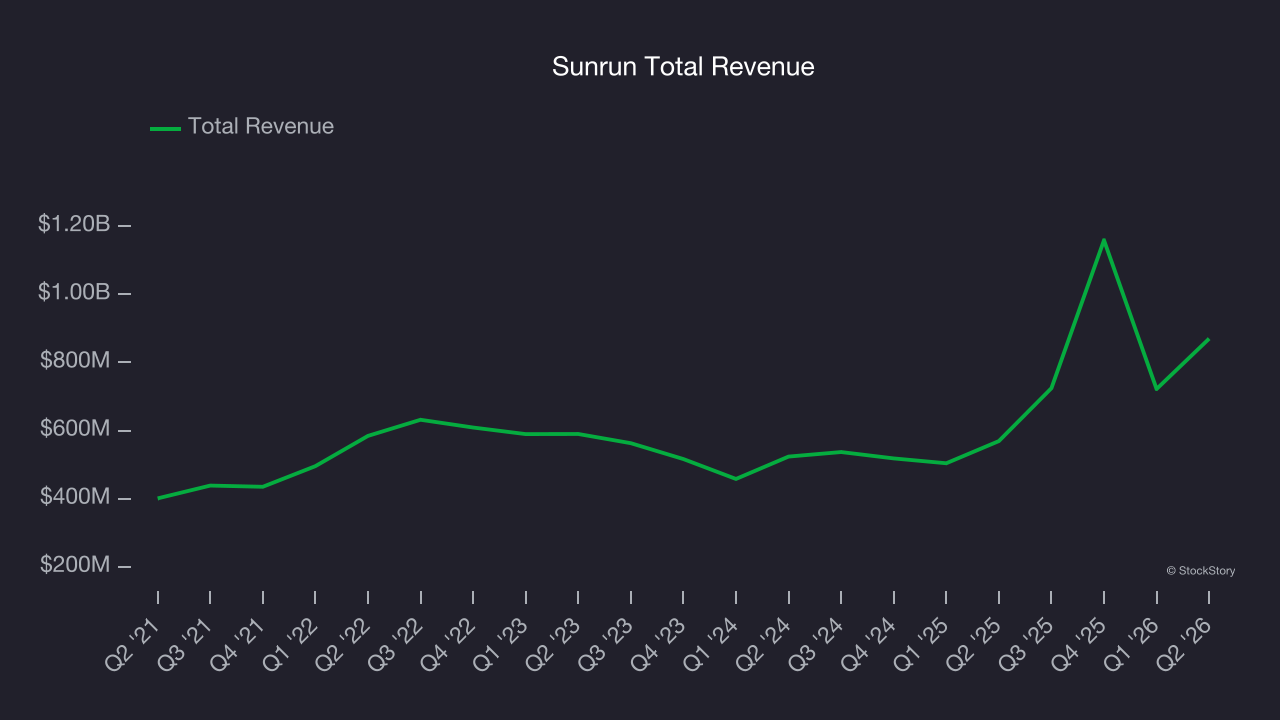
Task: Click the Q4 '25 revenue peak point
Action: tap(1104, 240)
